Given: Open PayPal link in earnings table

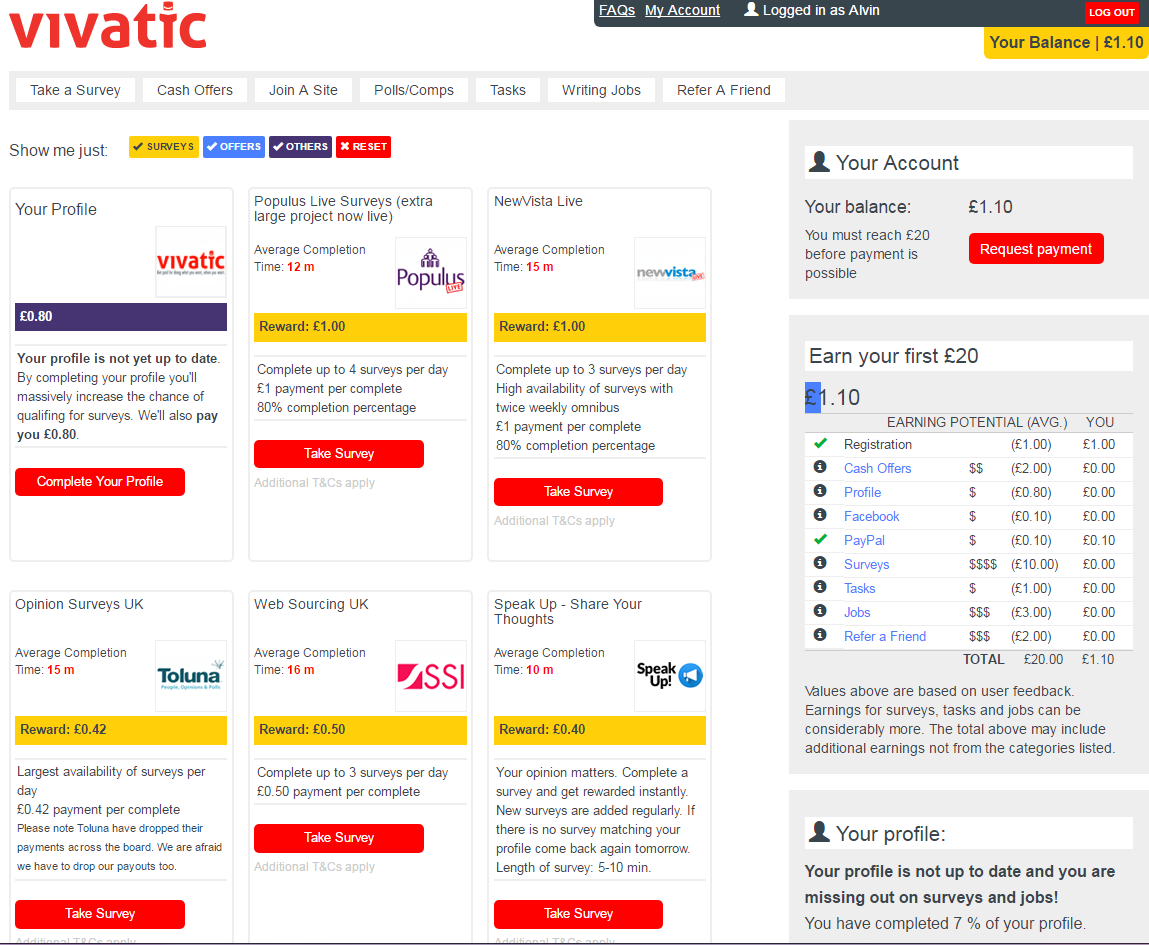Looking at the screenshot, I should tap(865, 540).
